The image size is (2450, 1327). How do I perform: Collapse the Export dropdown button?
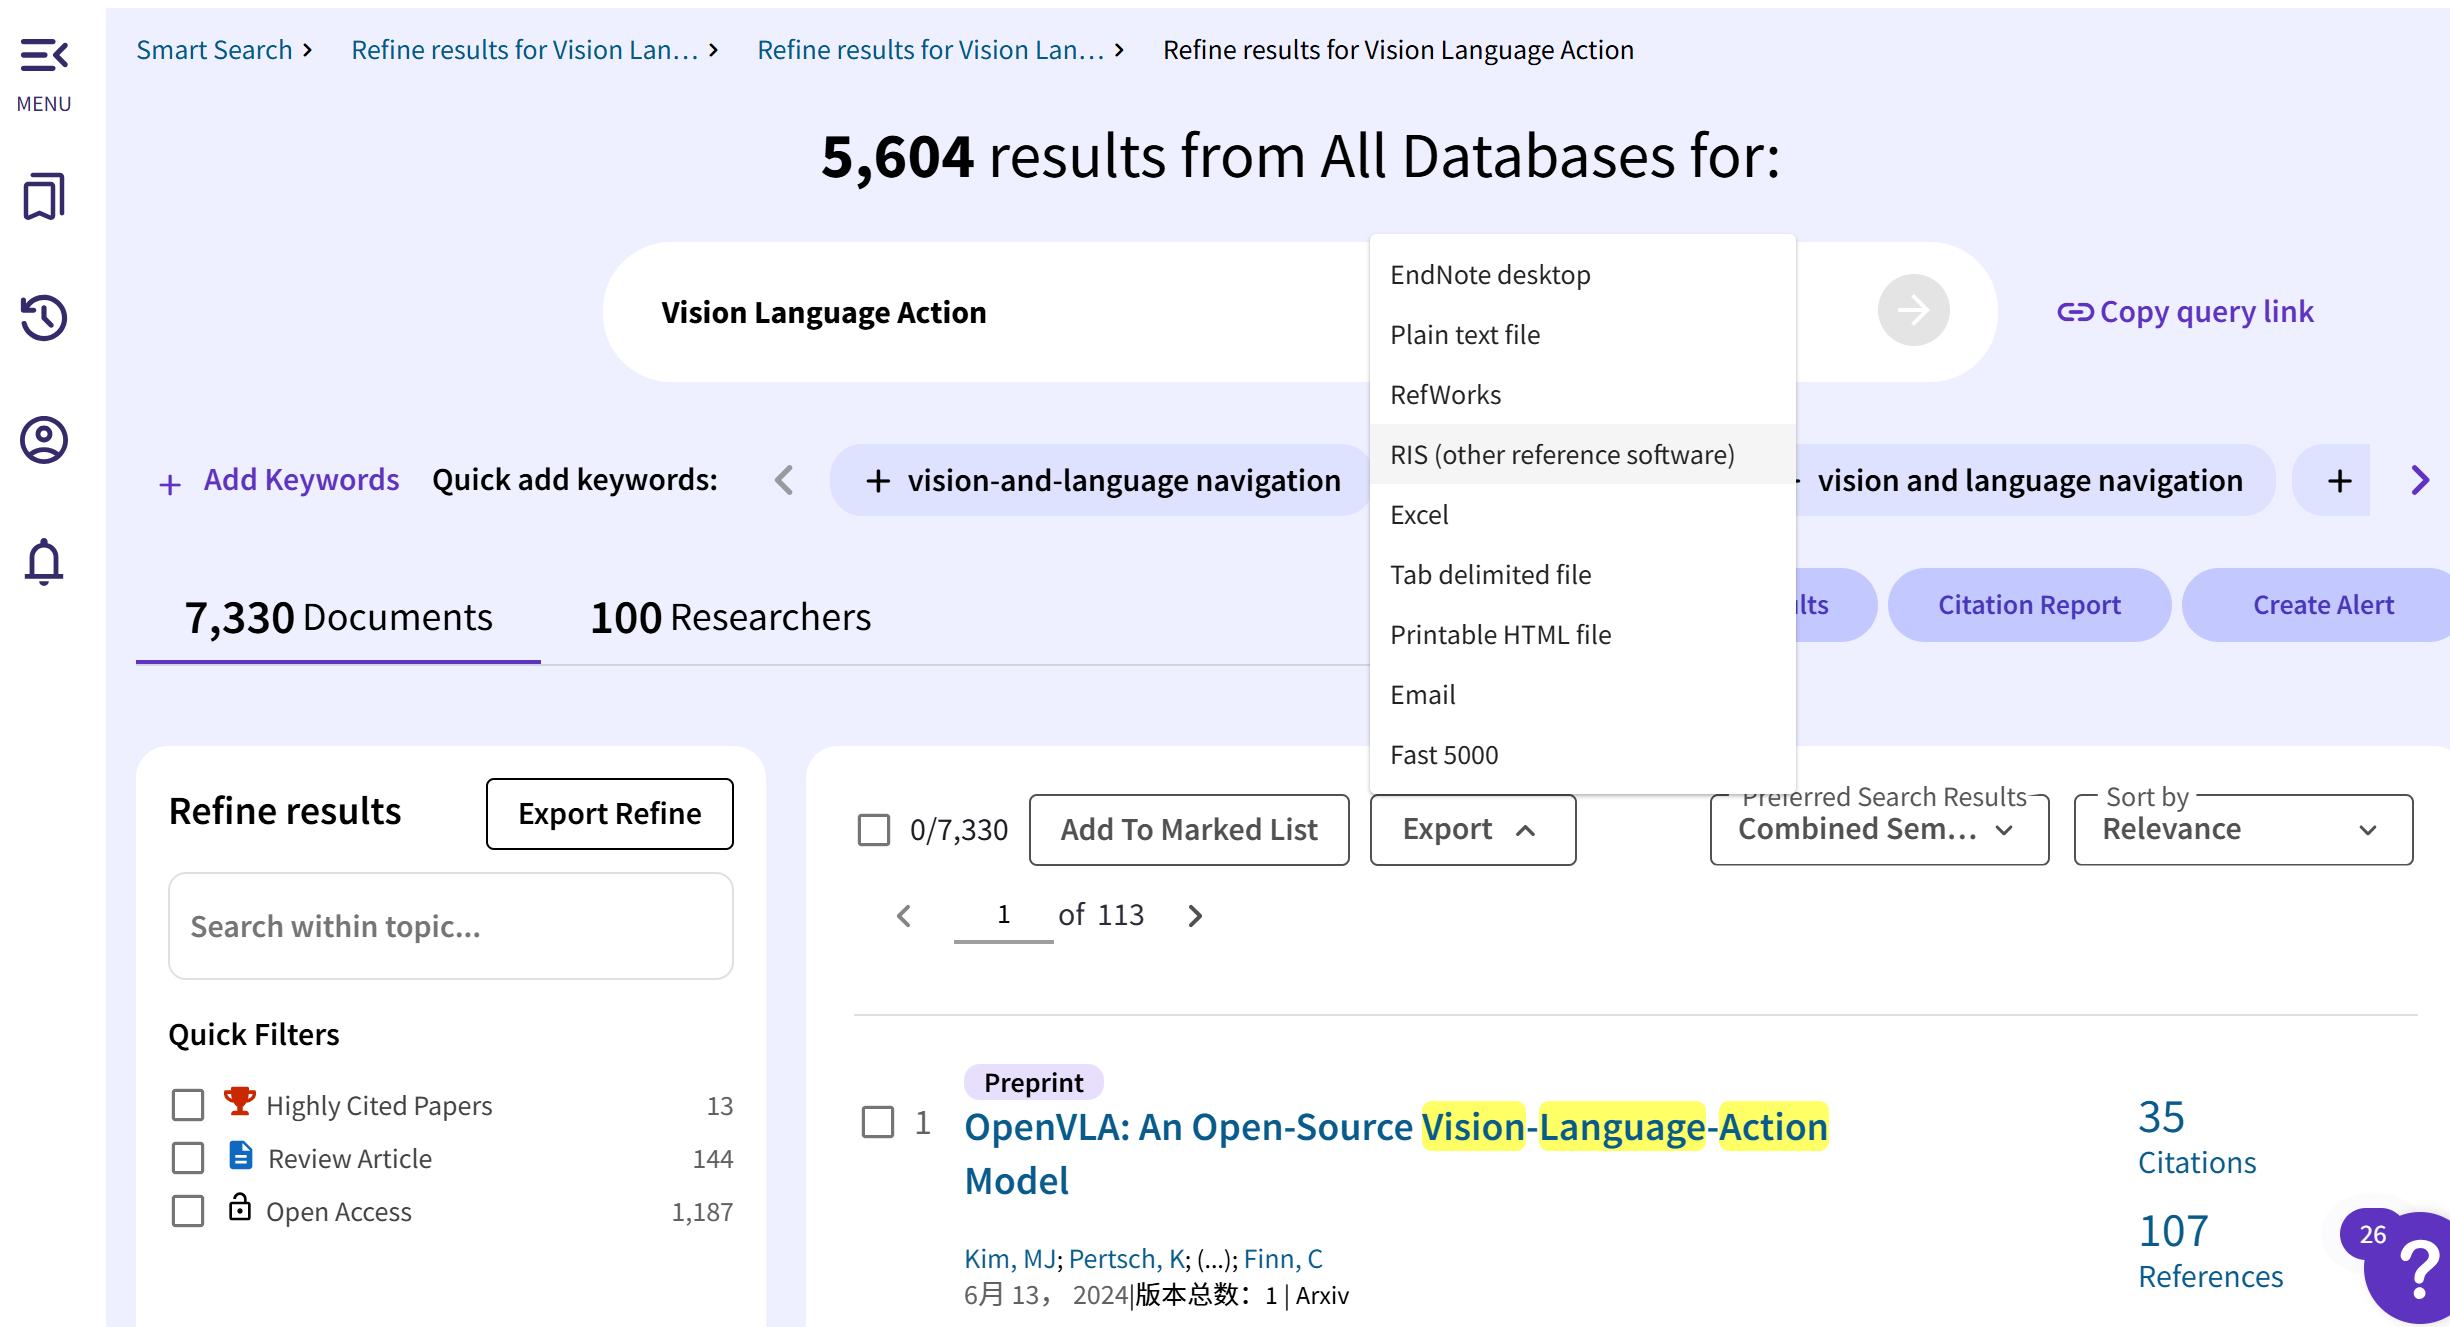[1472, 829]
